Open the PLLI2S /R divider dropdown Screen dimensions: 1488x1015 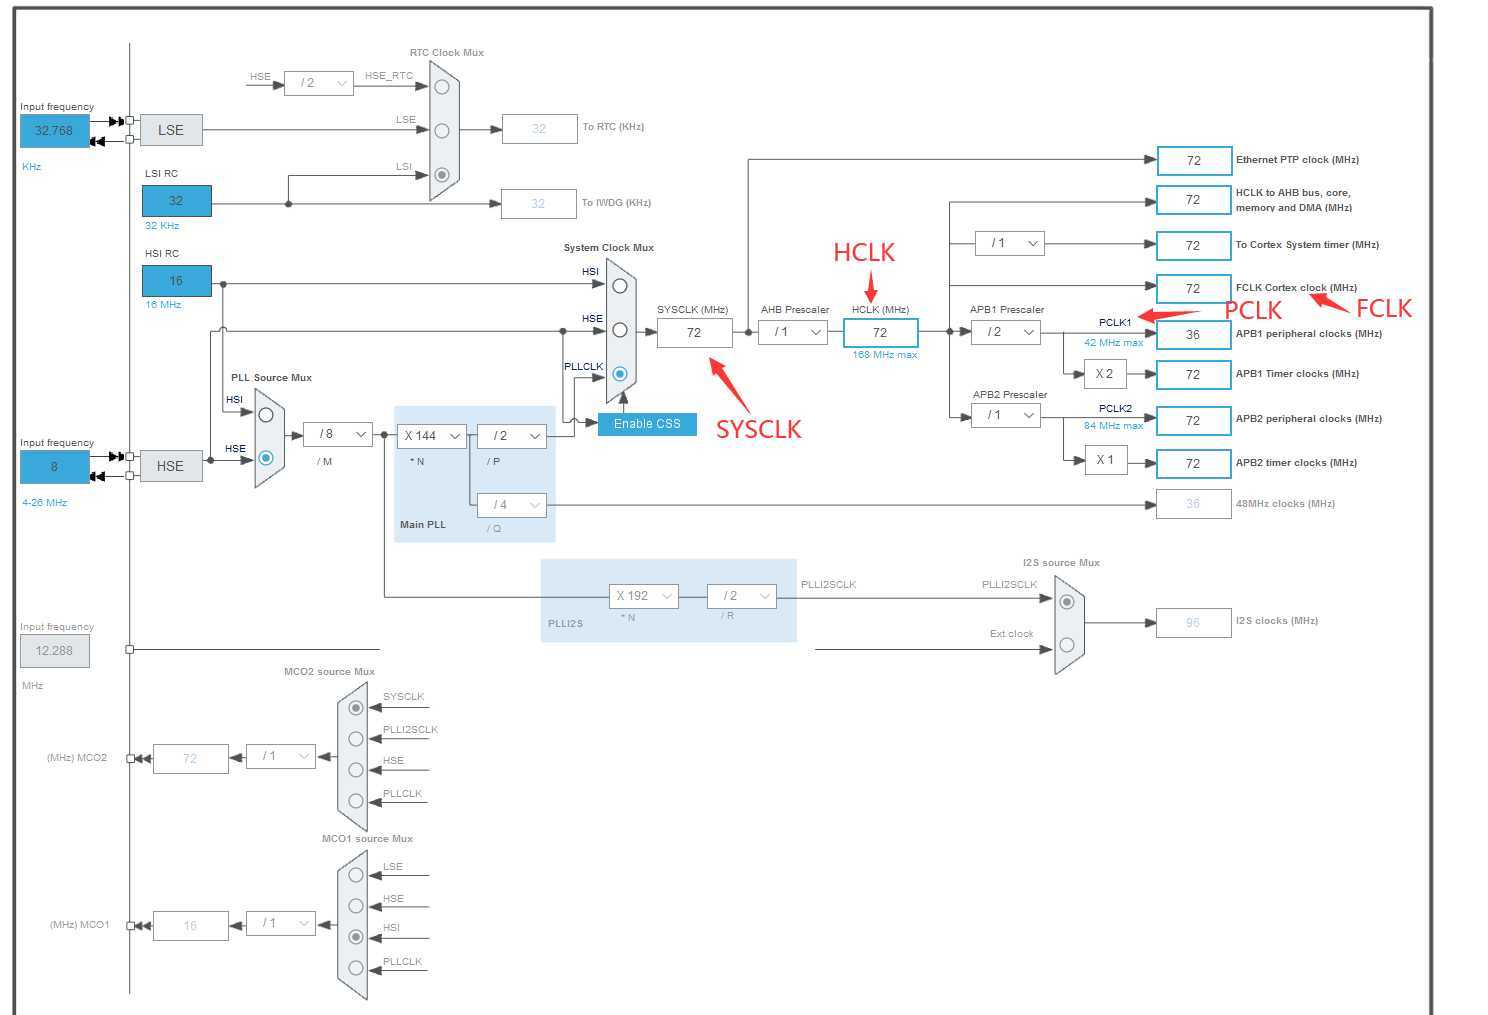coord(742,596)
